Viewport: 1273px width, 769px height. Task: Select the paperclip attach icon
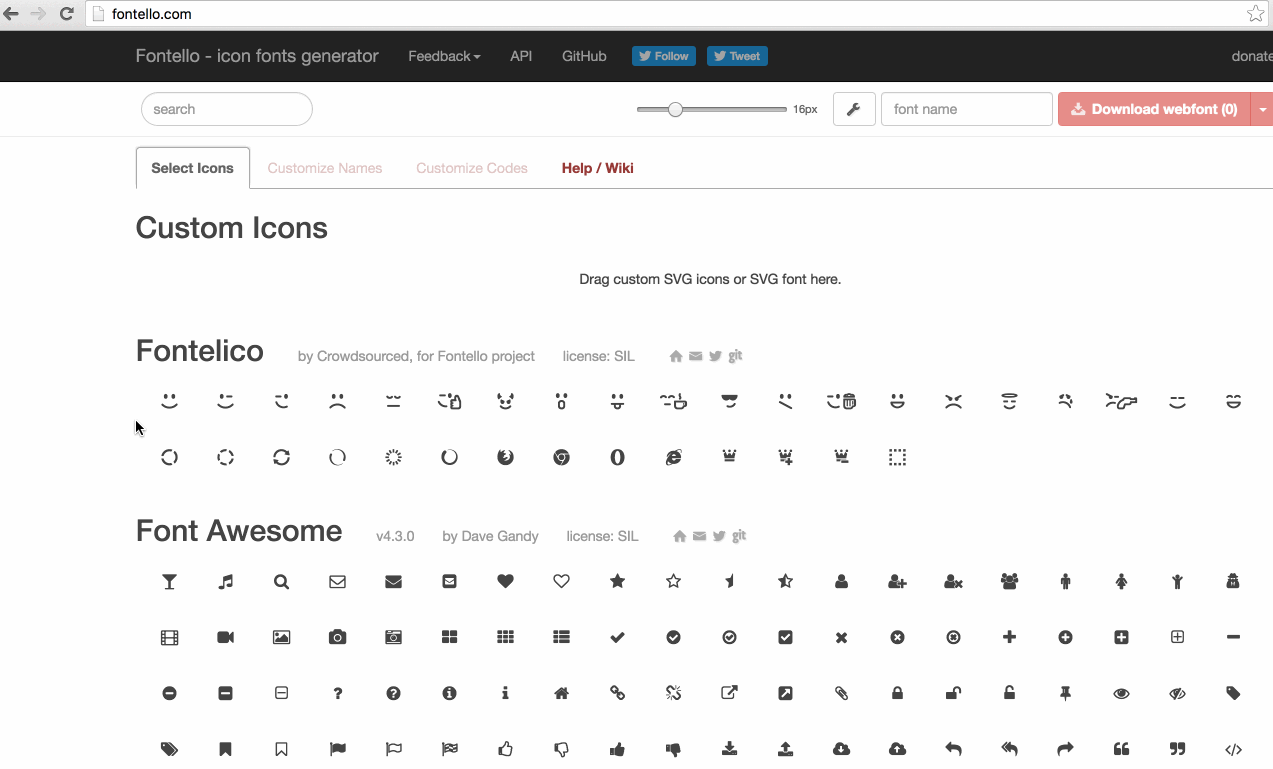pyautogui.click(x=842, y=693)
